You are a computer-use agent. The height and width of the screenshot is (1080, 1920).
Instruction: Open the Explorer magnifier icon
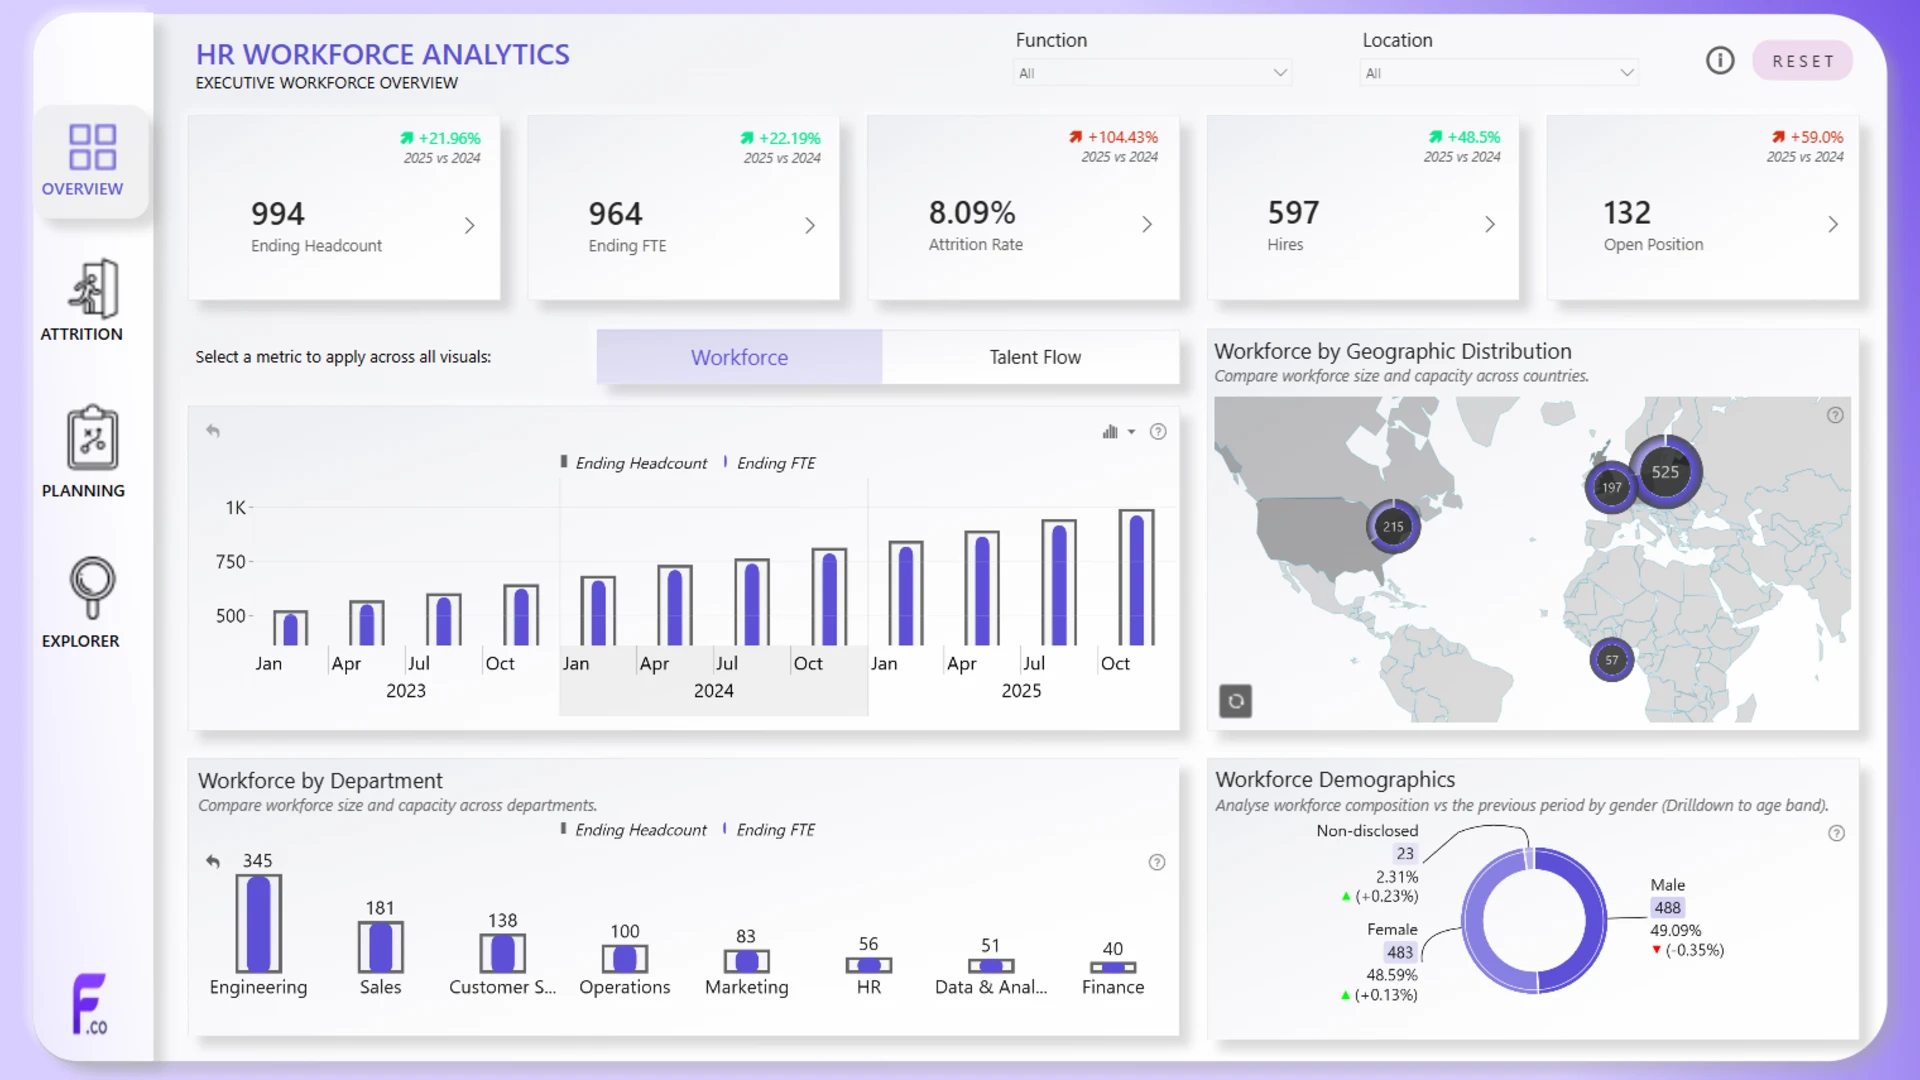tap(92, 588)
